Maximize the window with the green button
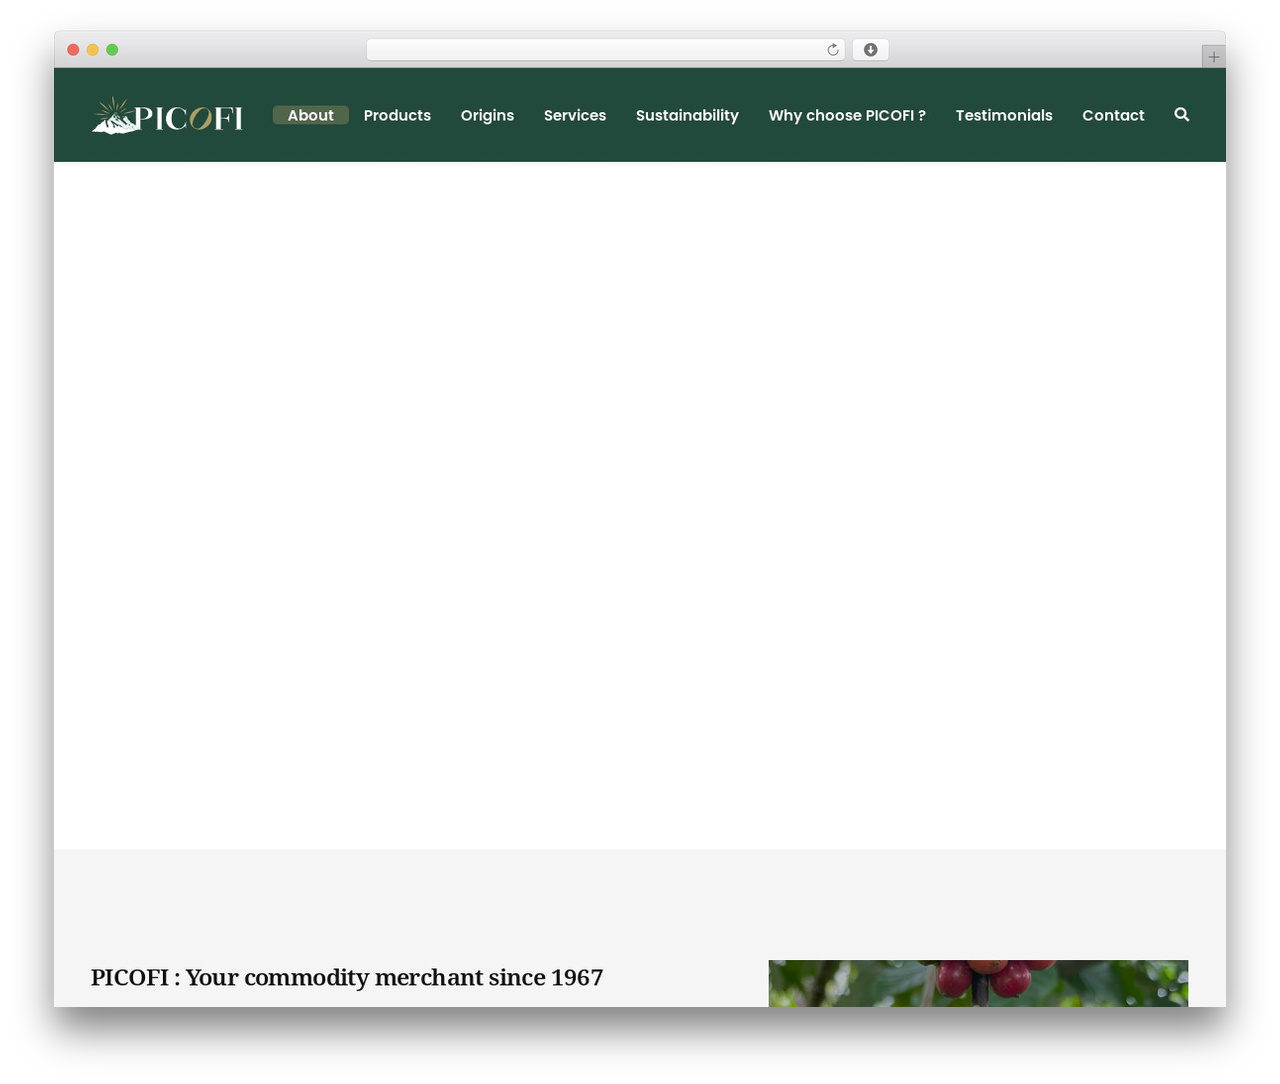This screenshot has width=1280, height=1084. (112, 50)
